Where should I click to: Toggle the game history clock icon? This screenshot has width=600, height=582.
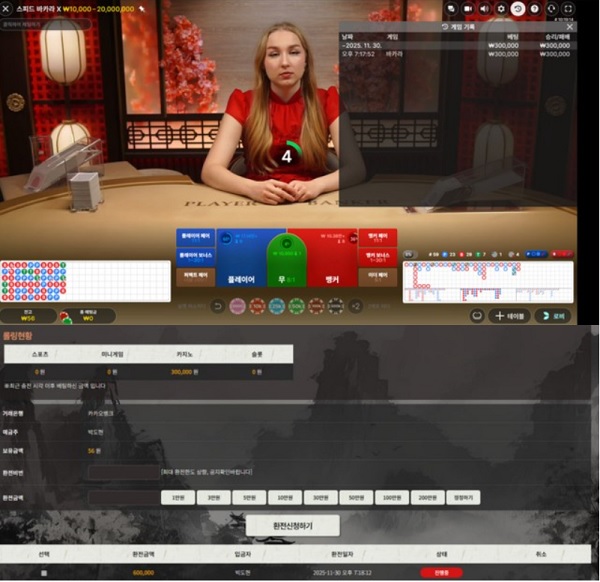[x=518, y=8]
